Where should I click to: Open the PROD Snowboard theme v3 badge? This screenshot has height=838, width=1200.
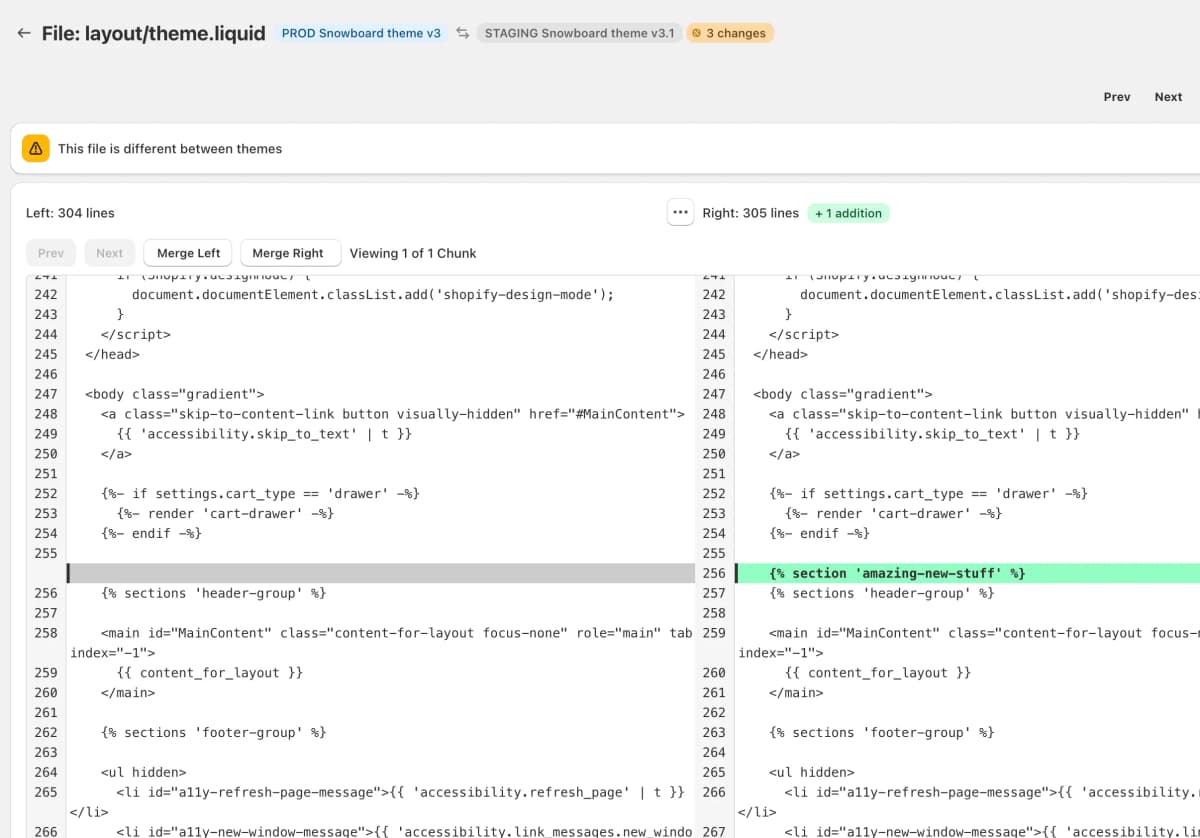coord(361,32)
